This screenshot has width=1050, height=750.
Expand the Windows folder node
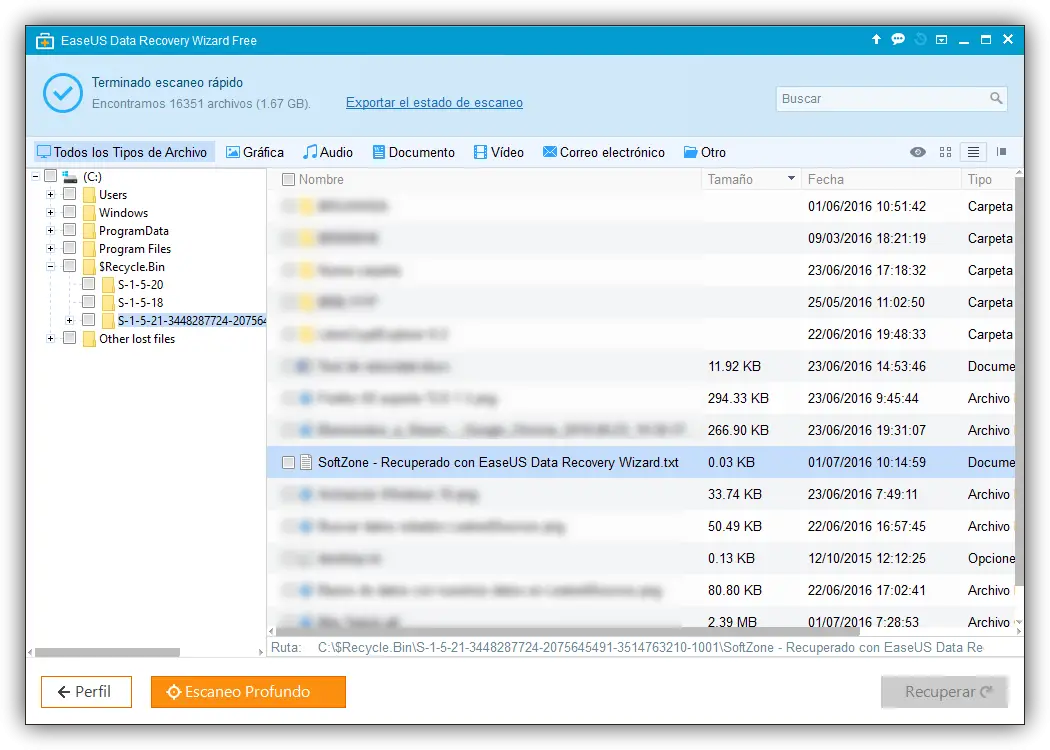[x=50, y=213]
